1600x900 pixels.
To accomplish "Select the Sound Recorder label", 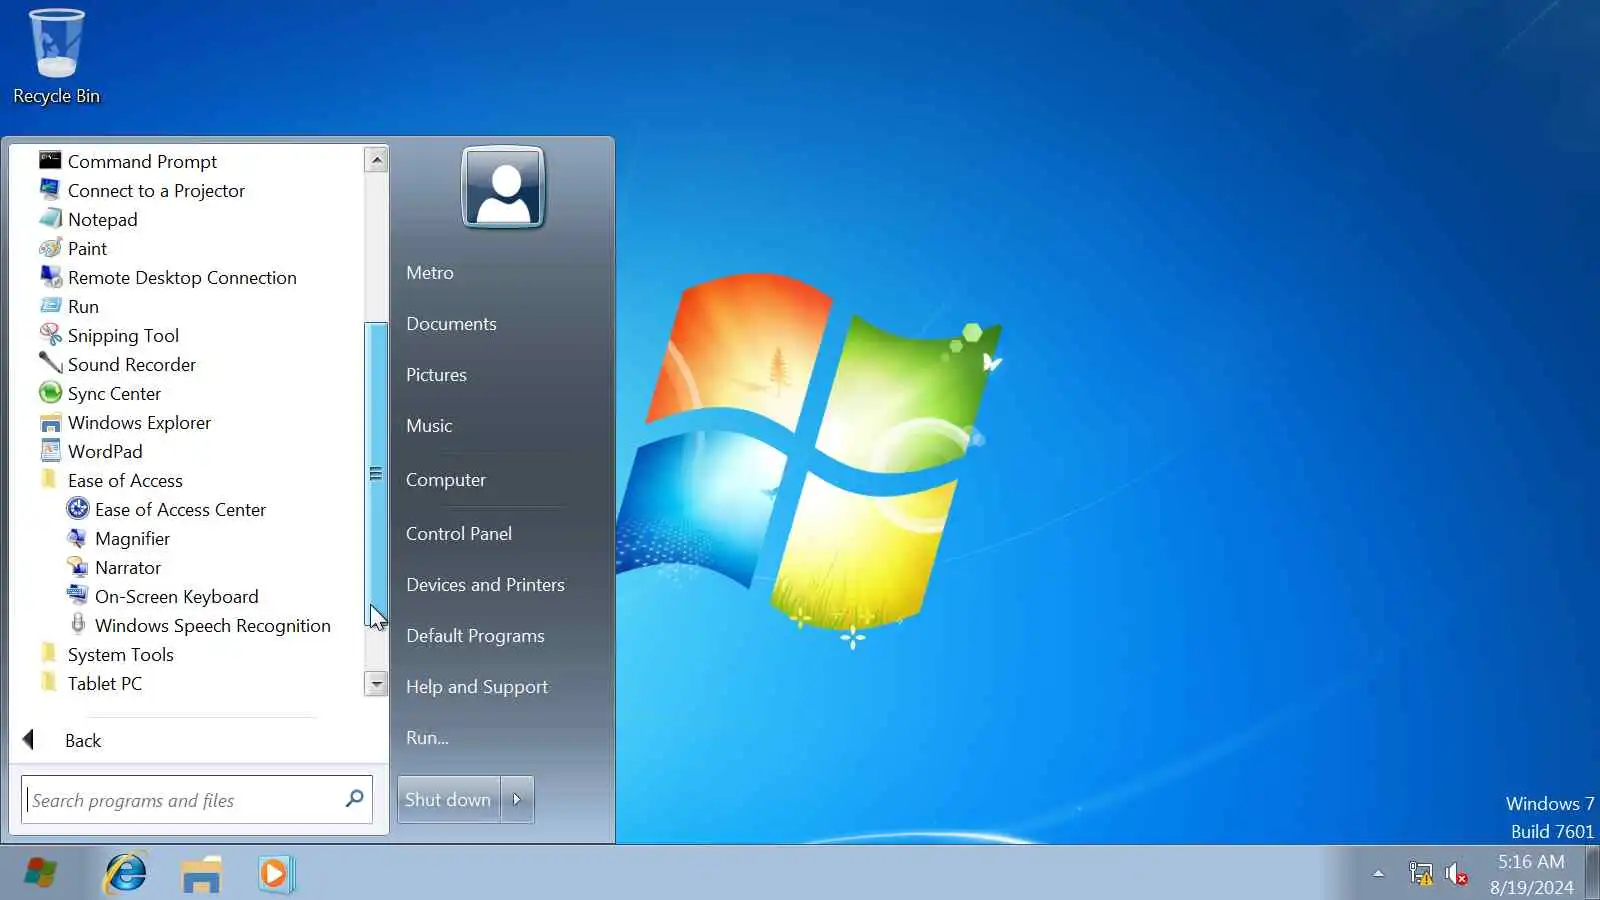I will point(132,364).
